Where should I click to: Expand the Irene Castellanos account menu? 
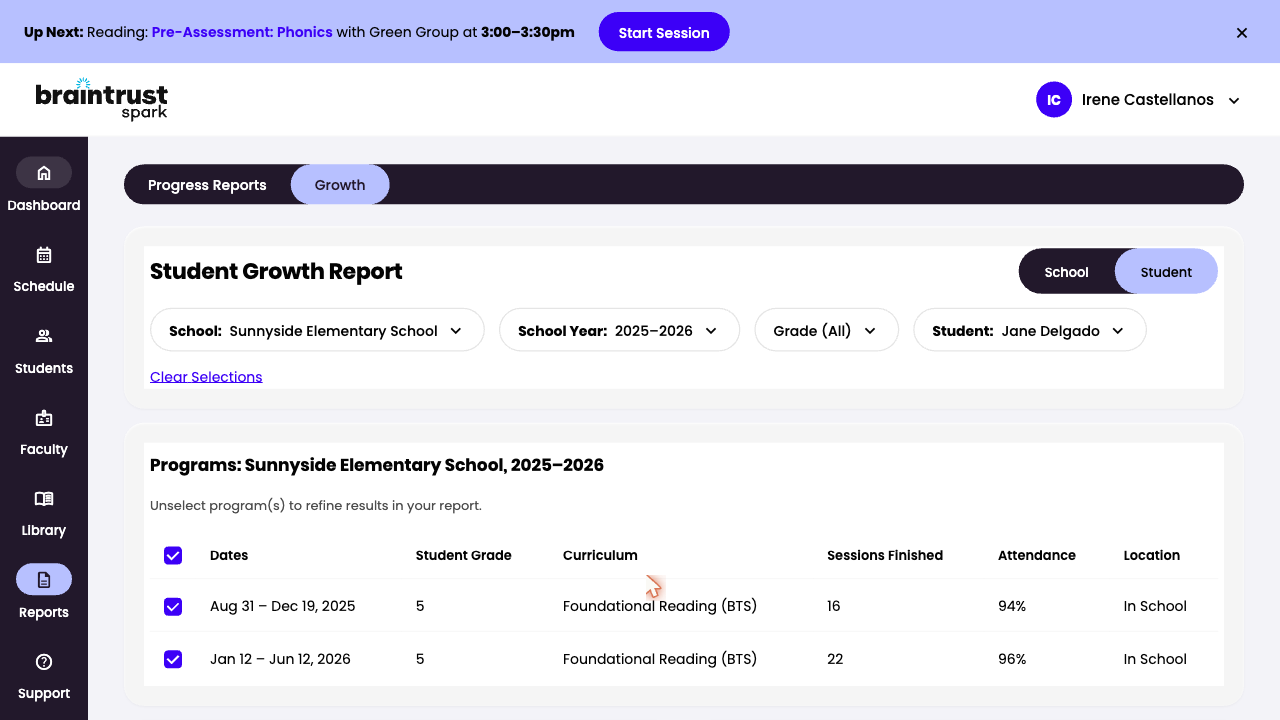[1234, 100]
